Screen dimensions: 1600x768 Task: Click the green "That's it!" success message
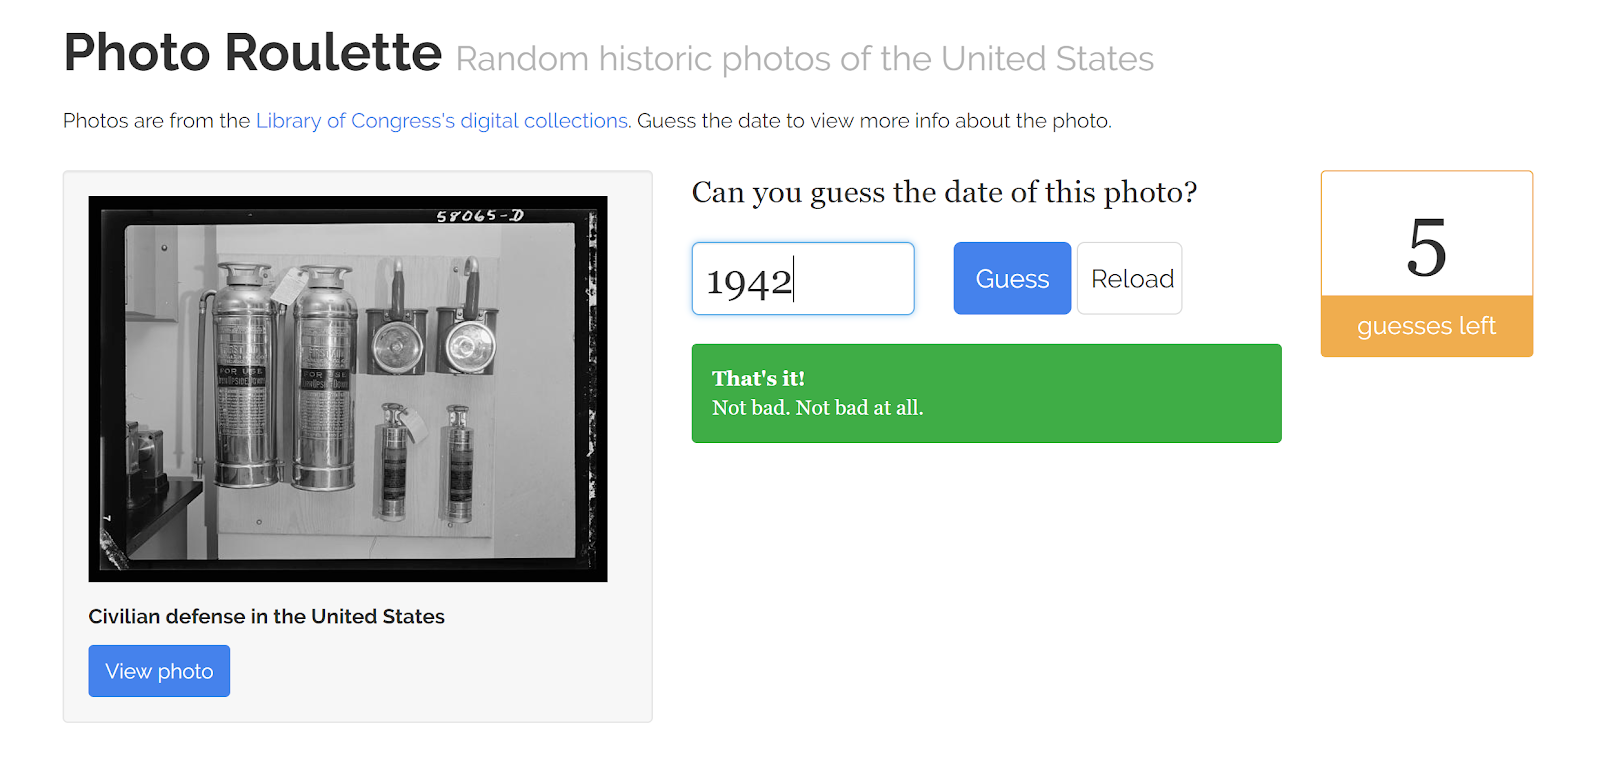[986, 393]
